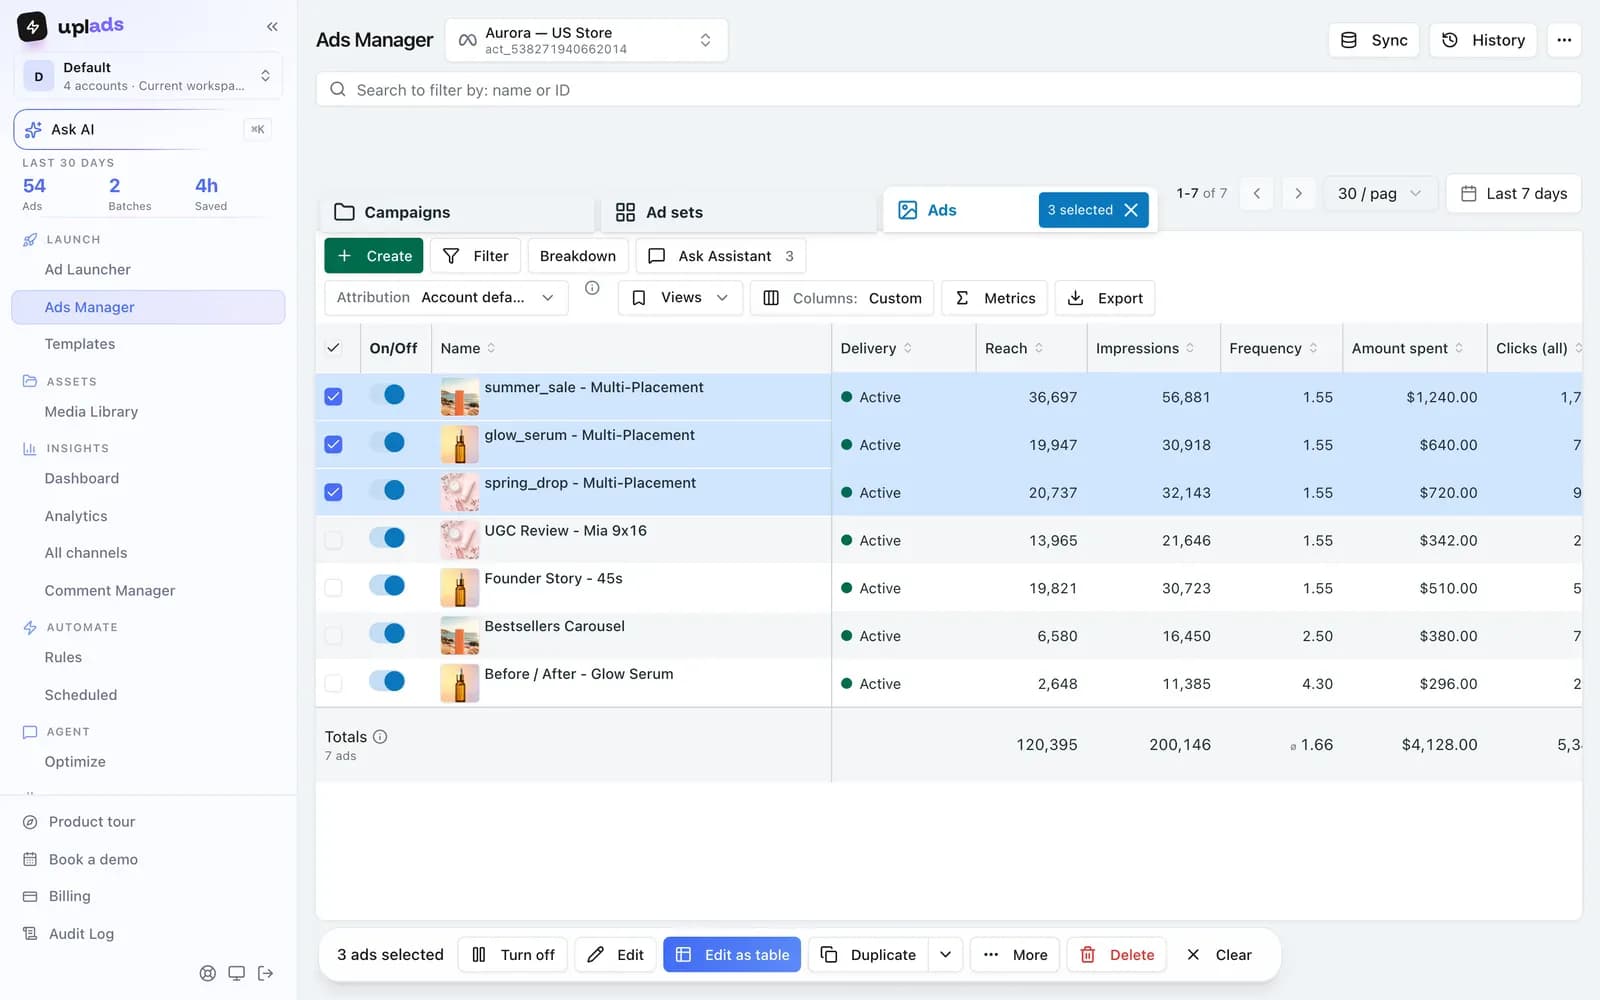Change the 30 / page size dropdown
The image size is (1600, 1000).
[1380, 193]
